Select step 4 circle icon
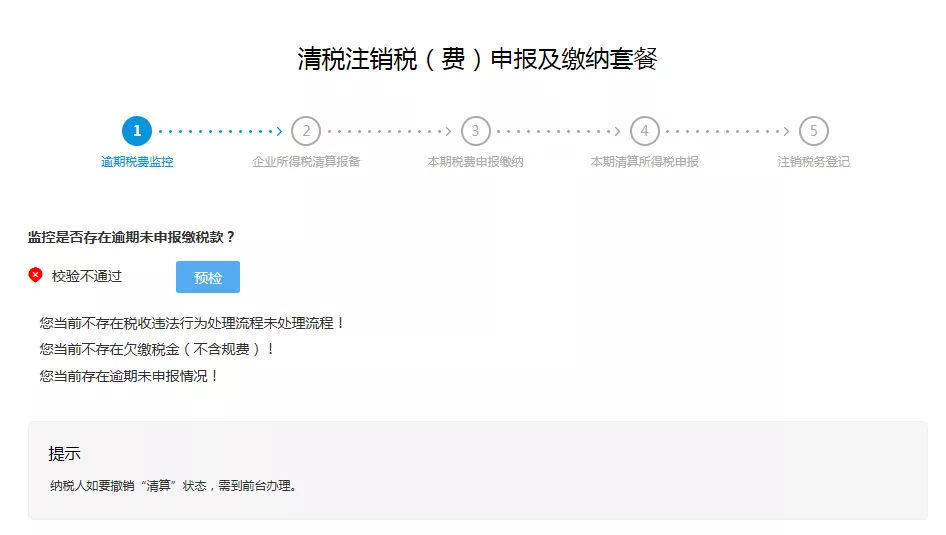This screenshot has height=535, width=946. [x=644, y=131]
